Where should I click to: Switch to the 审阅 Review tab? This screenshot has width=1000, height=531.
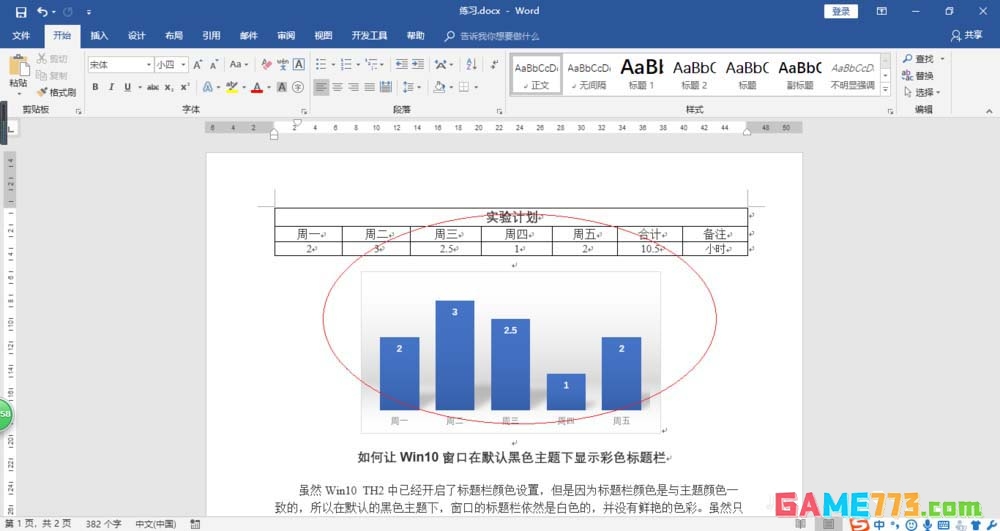click(286, 36)
